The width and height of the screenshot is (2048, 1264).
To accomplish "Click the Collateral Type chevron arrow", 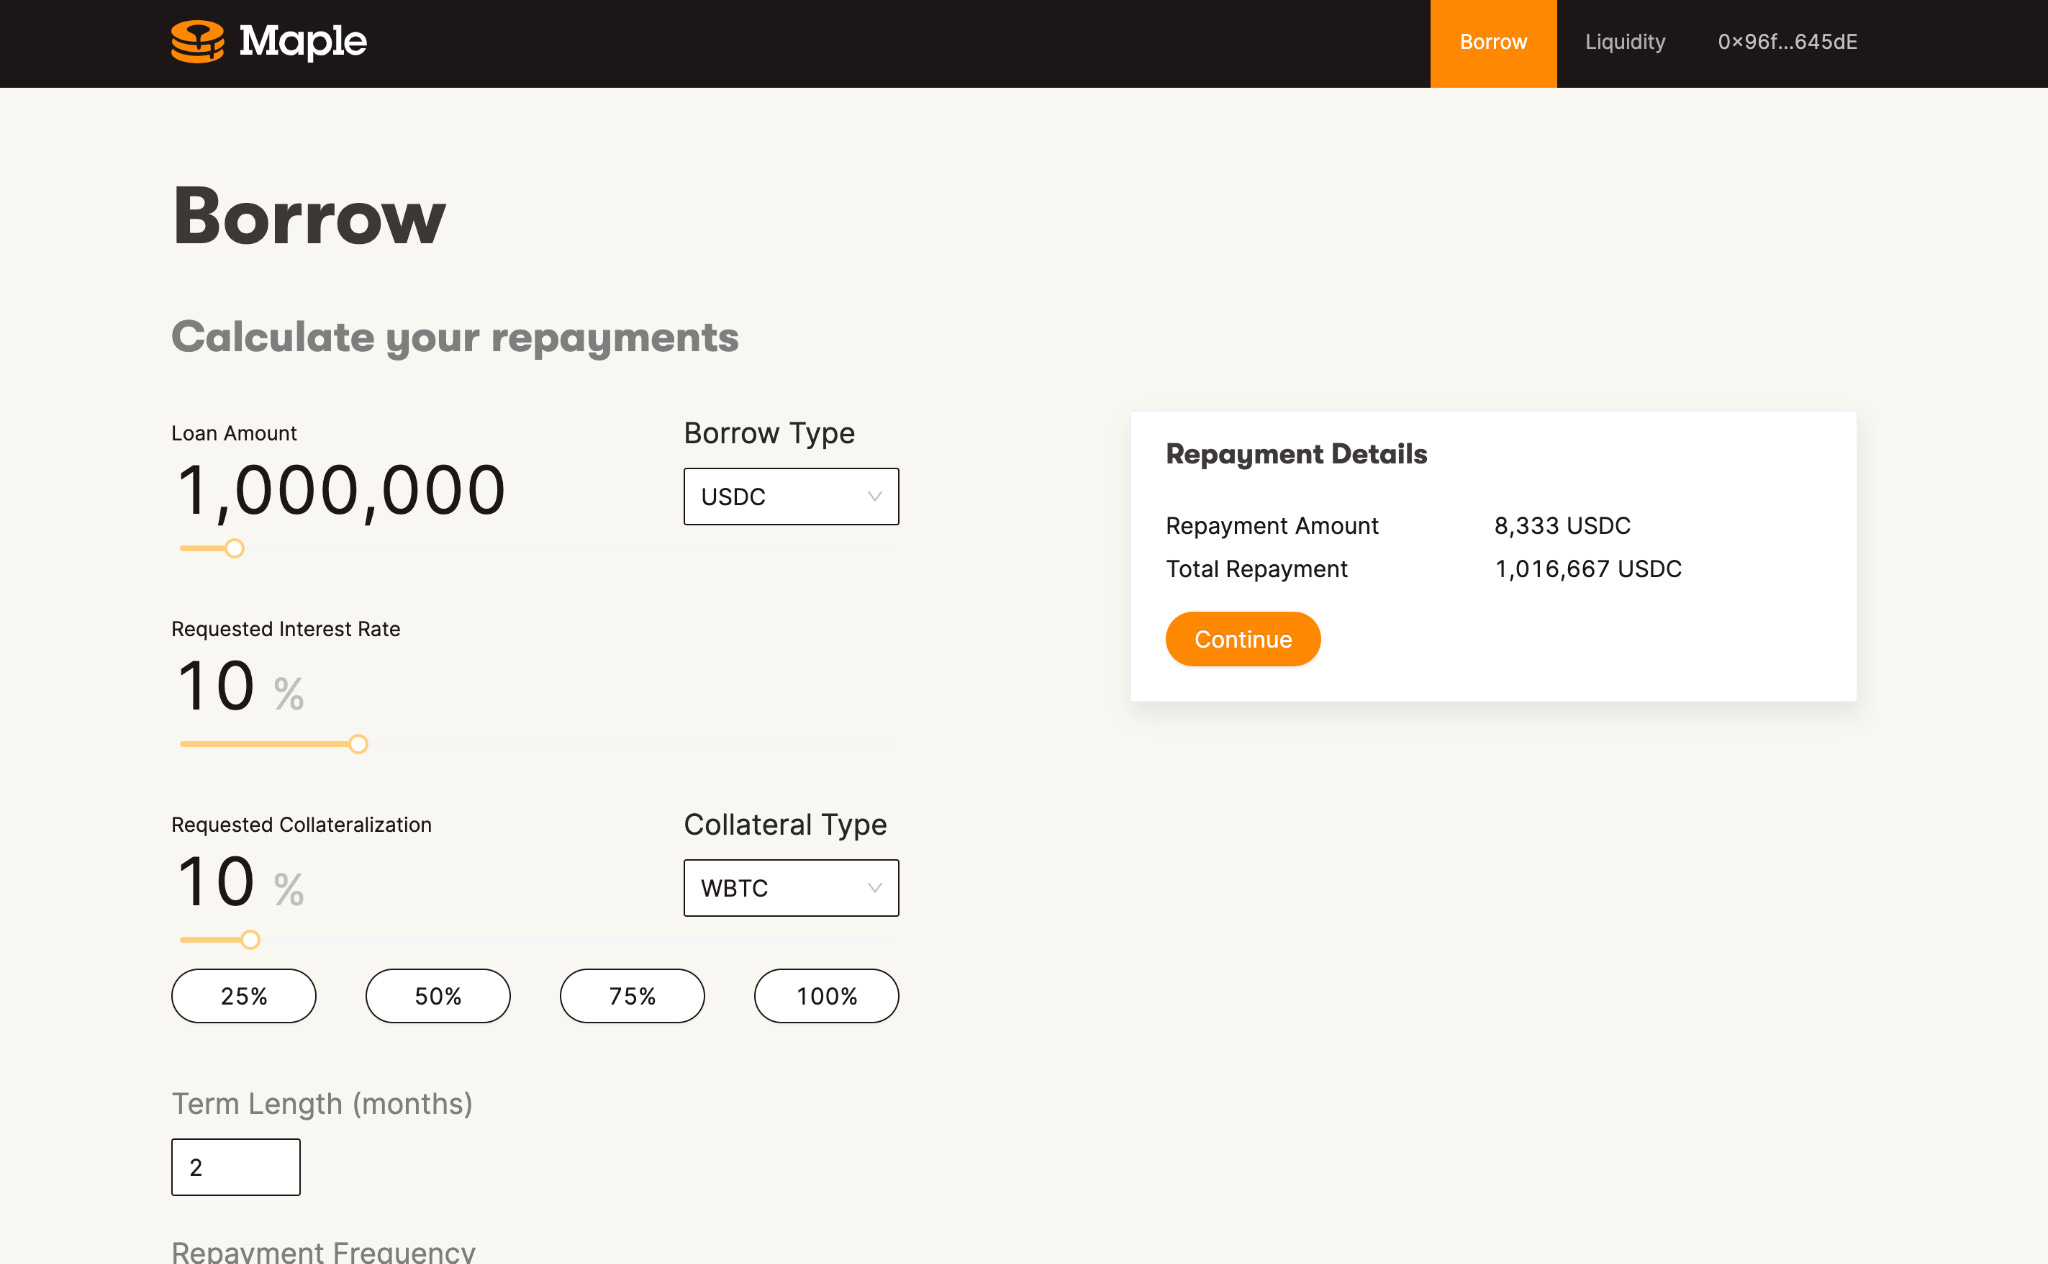I will (875, 888).
